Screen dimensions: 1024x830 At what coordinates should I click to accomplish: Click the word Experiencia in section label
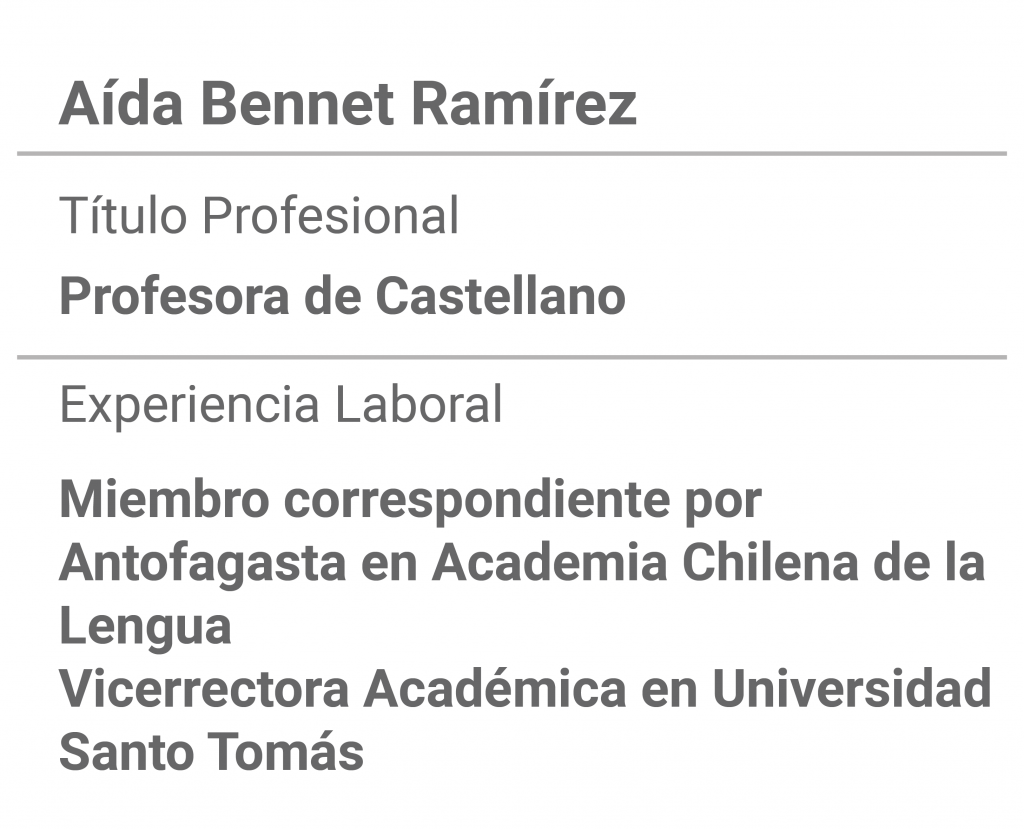189,405
